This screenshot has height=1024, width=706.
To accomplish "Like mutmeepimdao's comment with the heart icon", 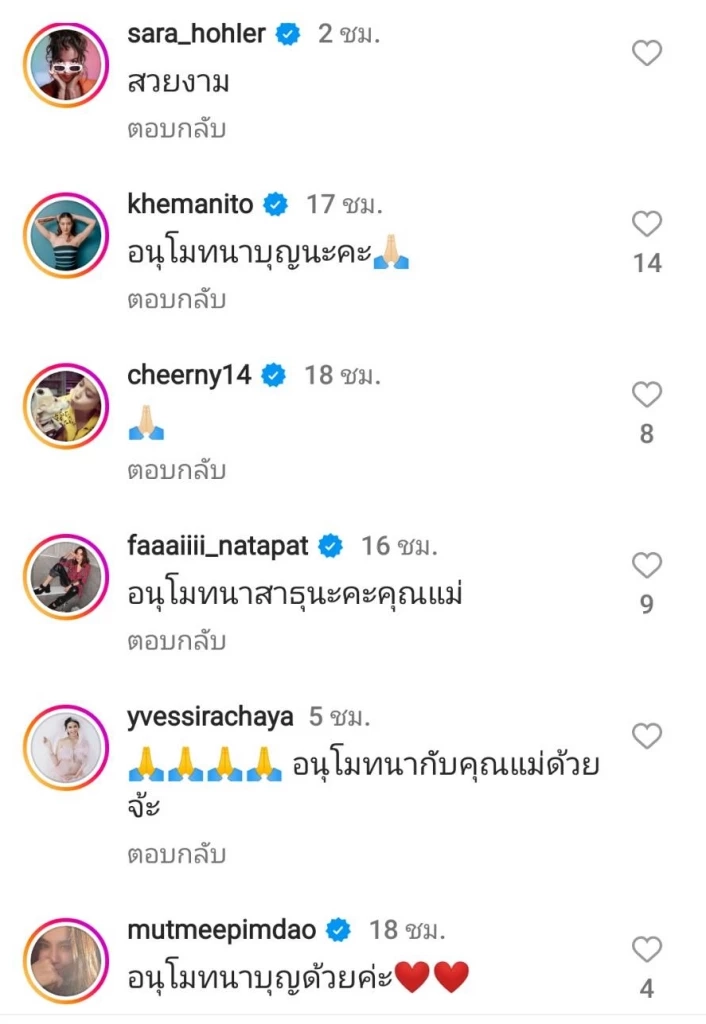I will 646,945.
